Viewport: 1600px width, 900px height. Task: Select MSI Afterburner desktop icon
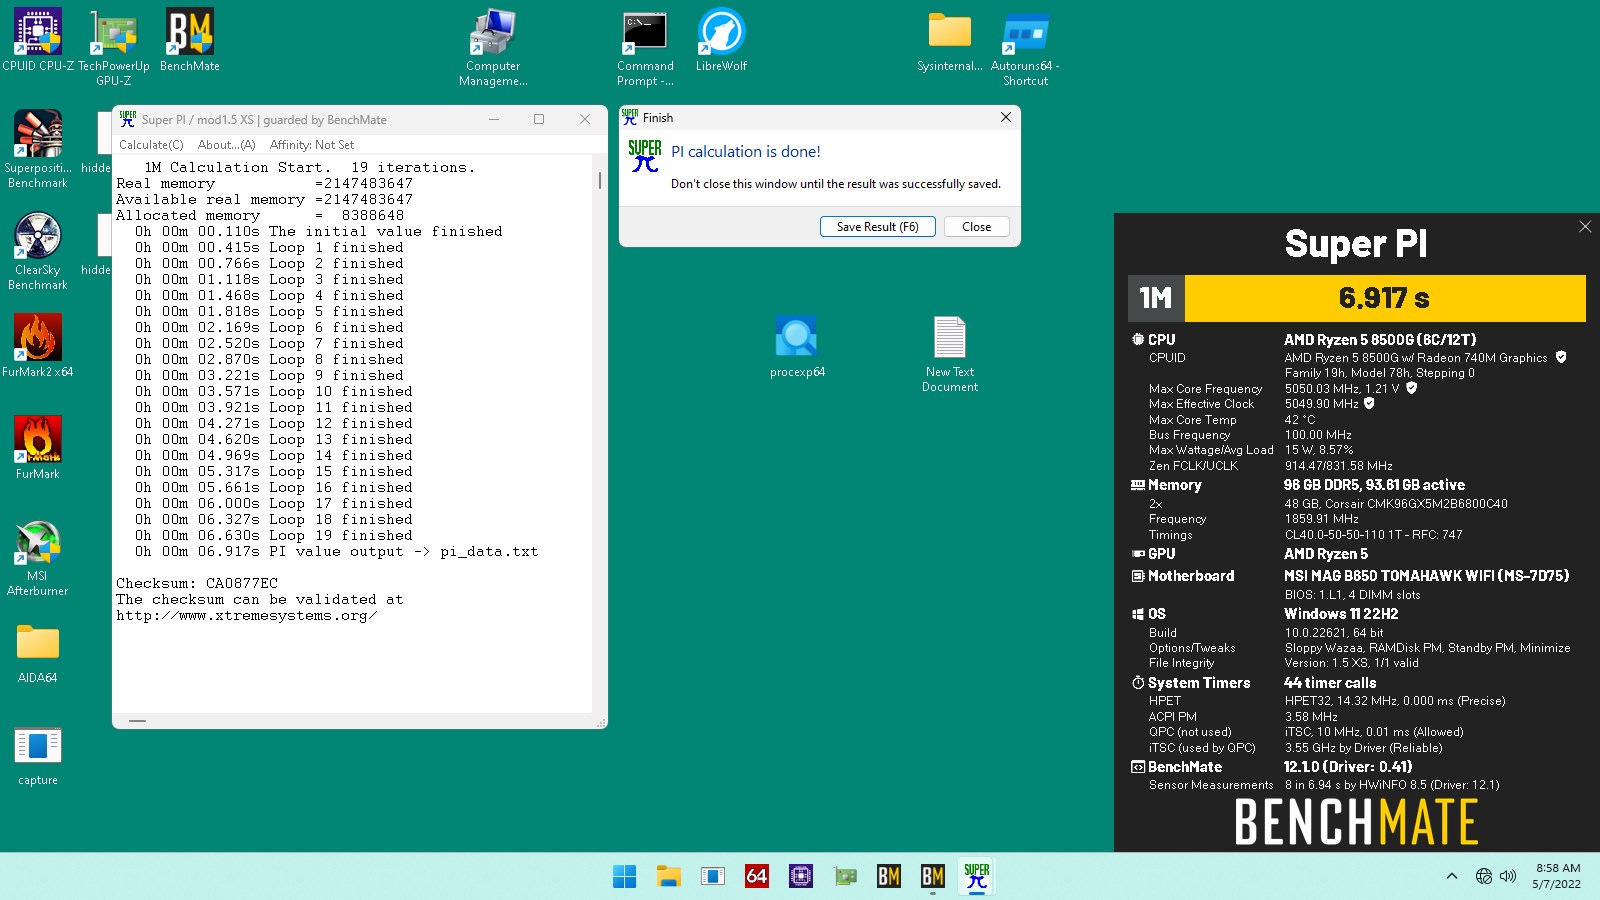tap(38, 557)
